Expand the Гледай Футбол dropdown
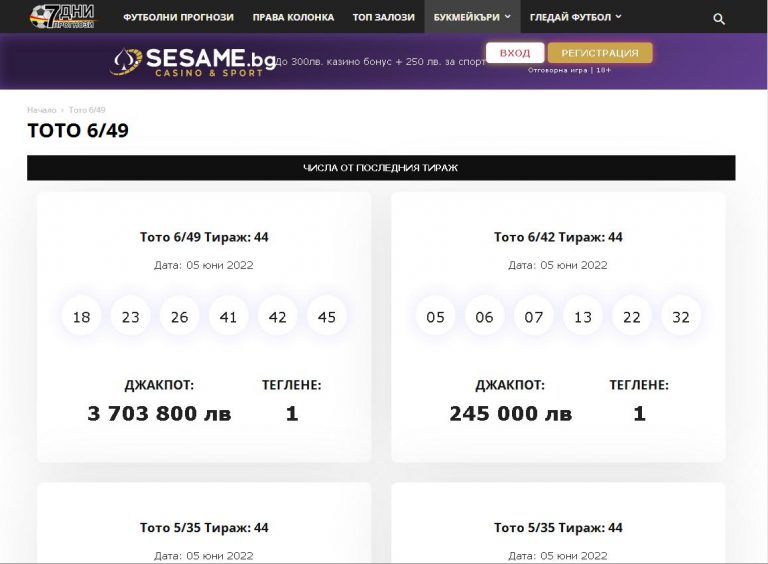The image size is (768, 564). [575, 17]
